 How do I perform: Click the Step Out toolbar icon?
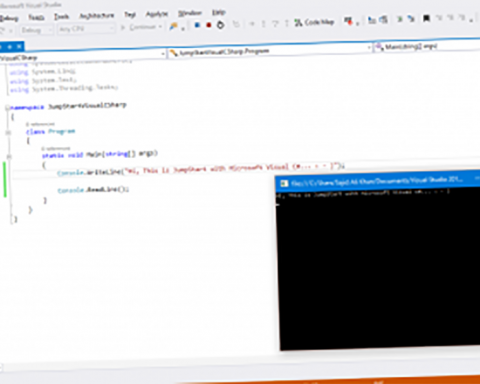click(287, 23)
